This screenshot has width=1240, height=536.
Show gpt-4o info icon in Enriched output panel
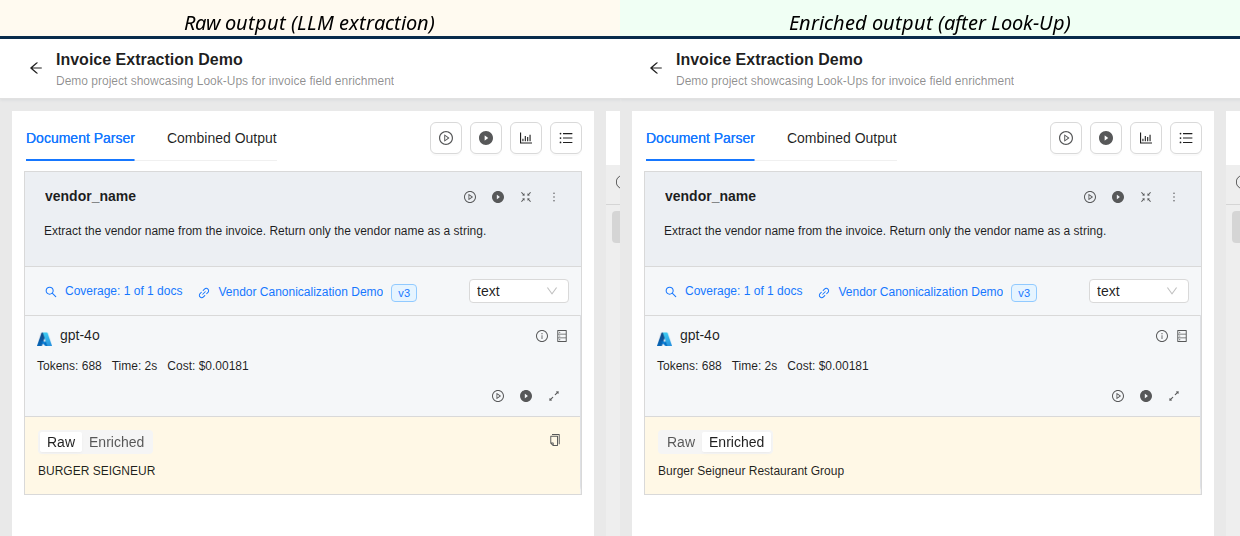click(1162, 336)
